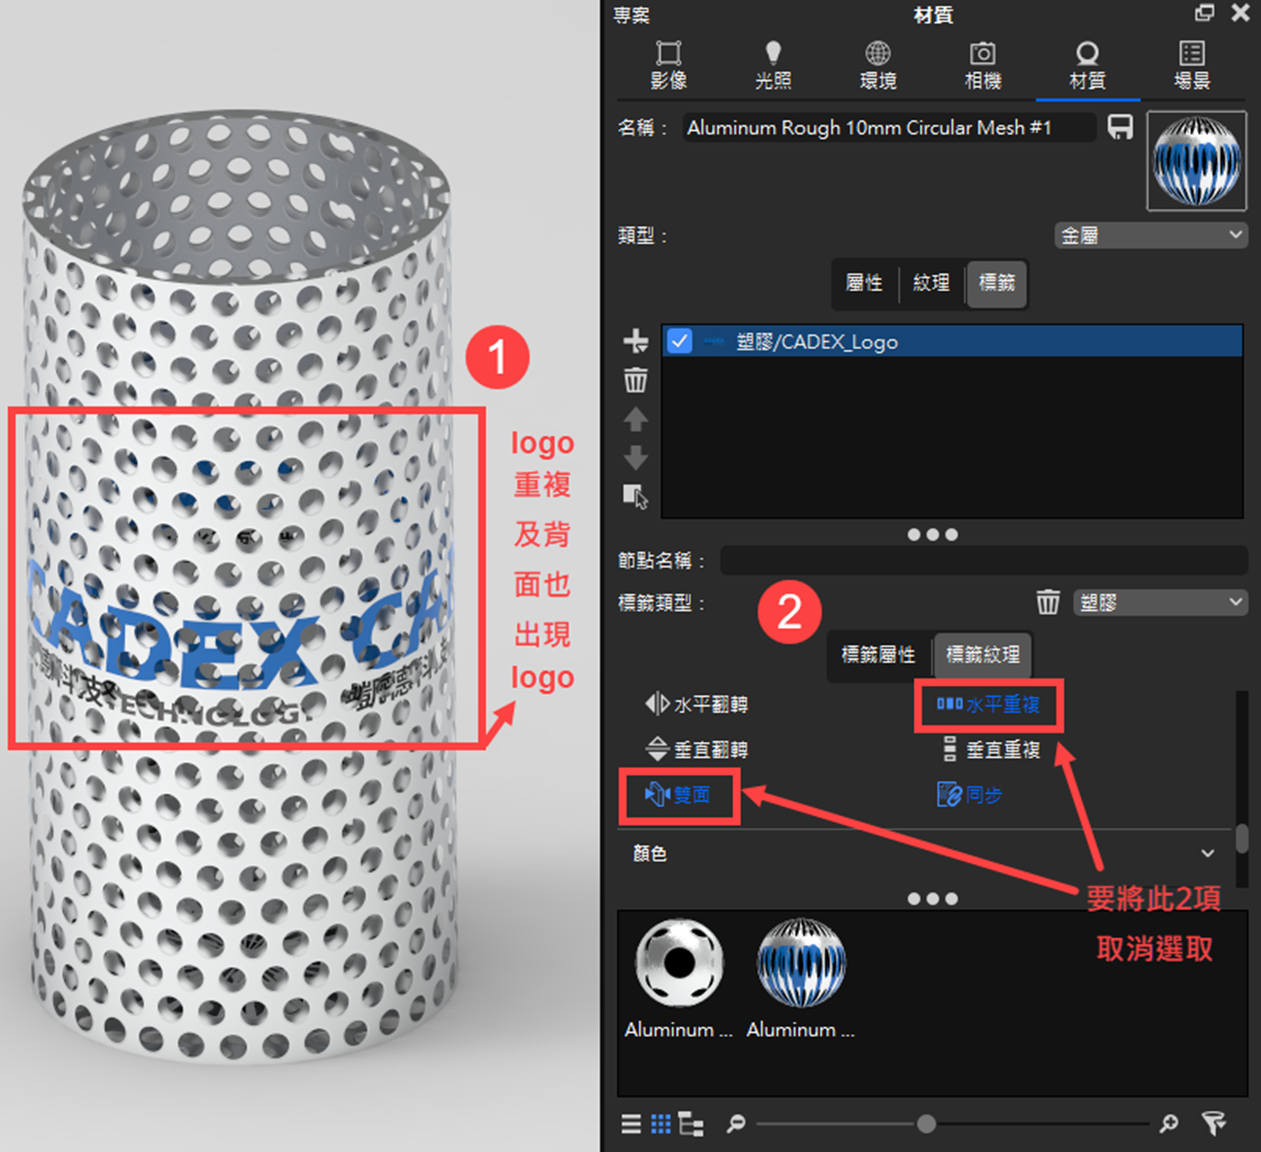Switch to 標籤紋理 tab

pos(983,655)
